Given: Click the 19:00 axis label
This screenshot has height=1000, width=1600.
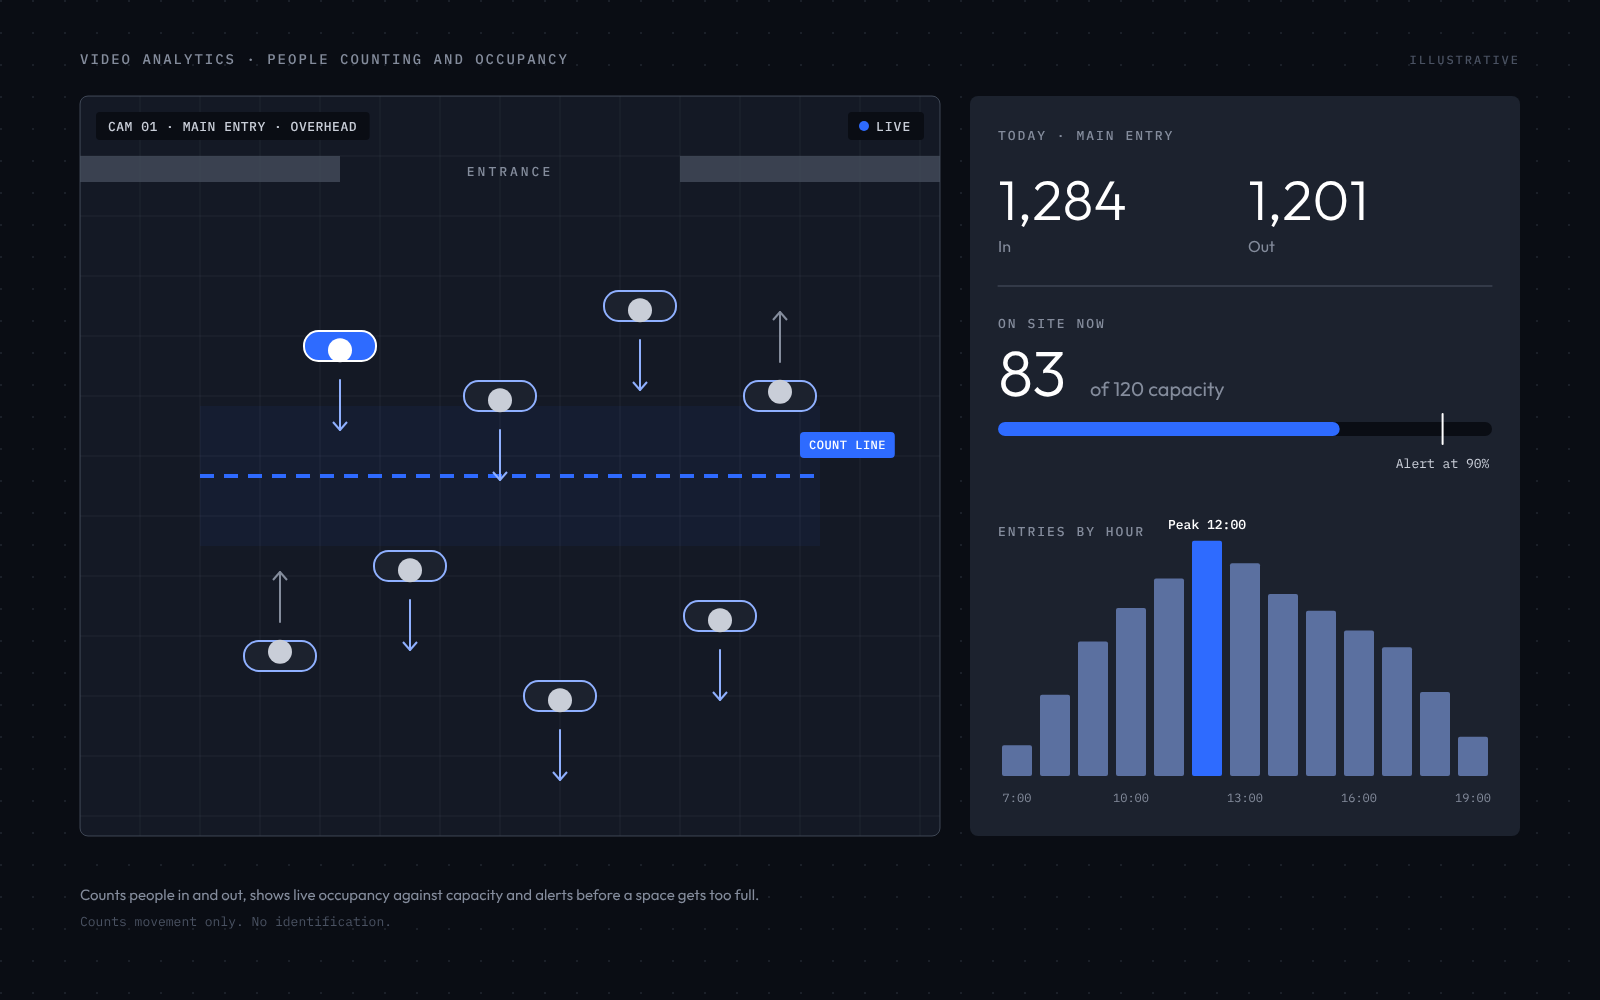Looking at the screenshot, I should point(1473,798).
